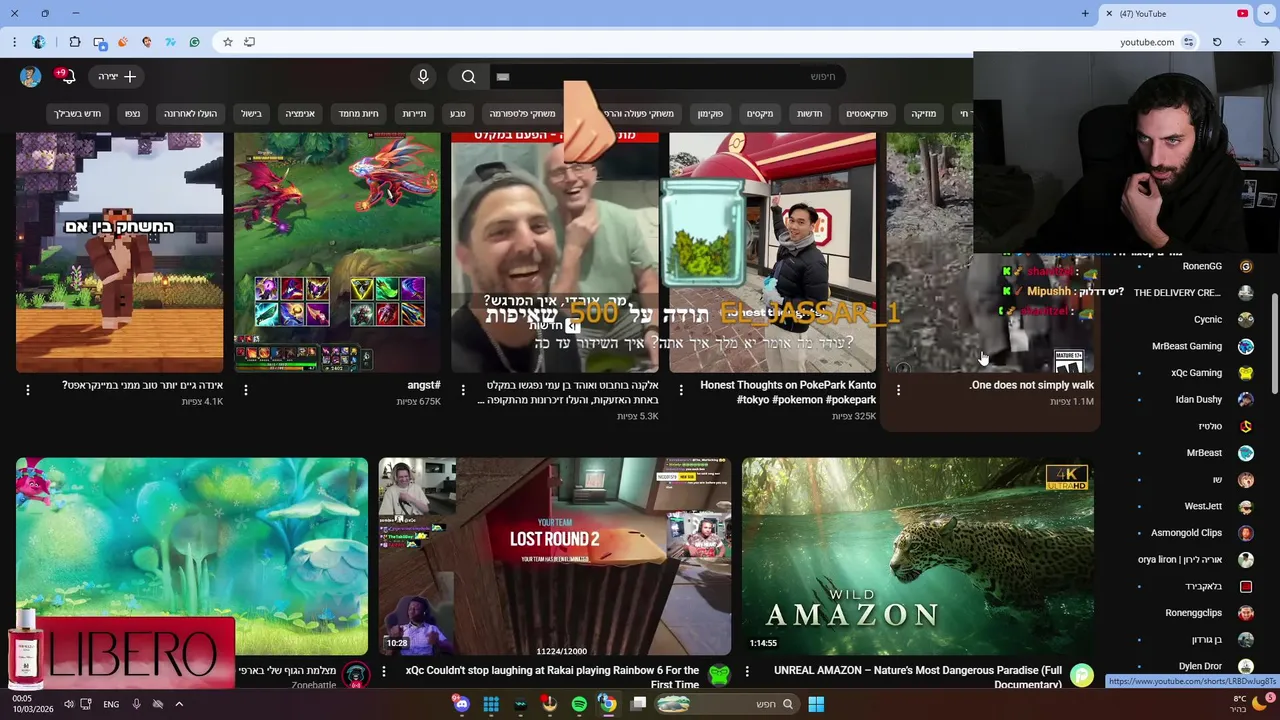Click the YouTube search magnifier button
1280x720 pixels.
[468, 77]
